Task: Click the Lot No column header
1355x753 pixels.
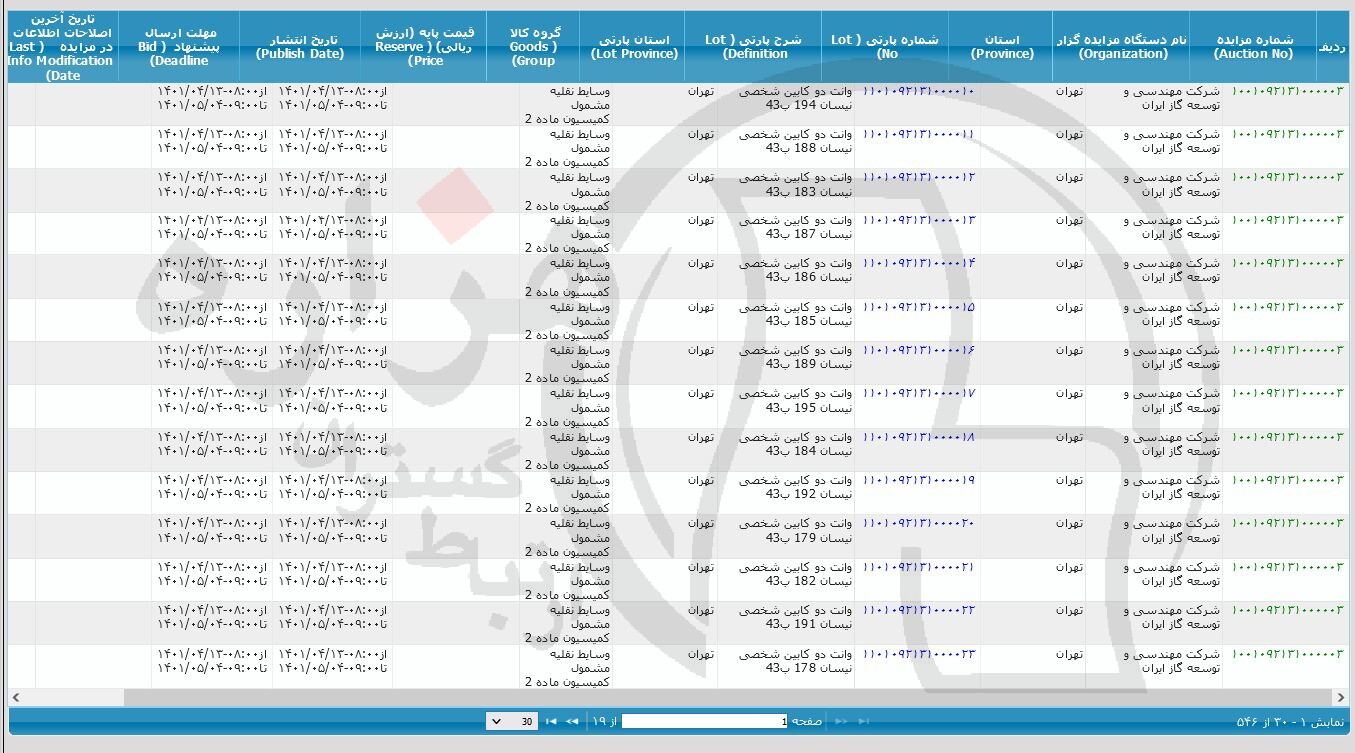Action: click(x=886, y=47)
